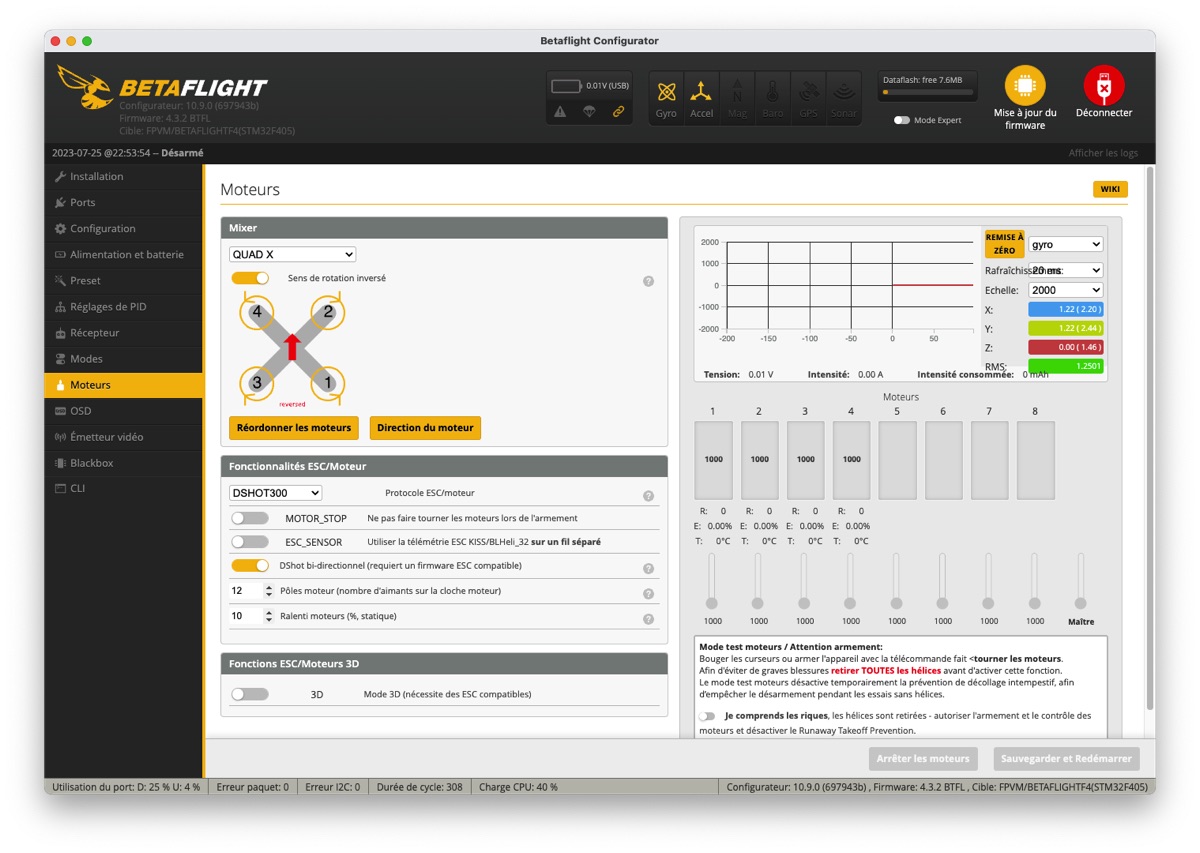Turn off DShot bi-directionnel toggle
Screen dimensions: 1200x853
(x=250, y=565)
